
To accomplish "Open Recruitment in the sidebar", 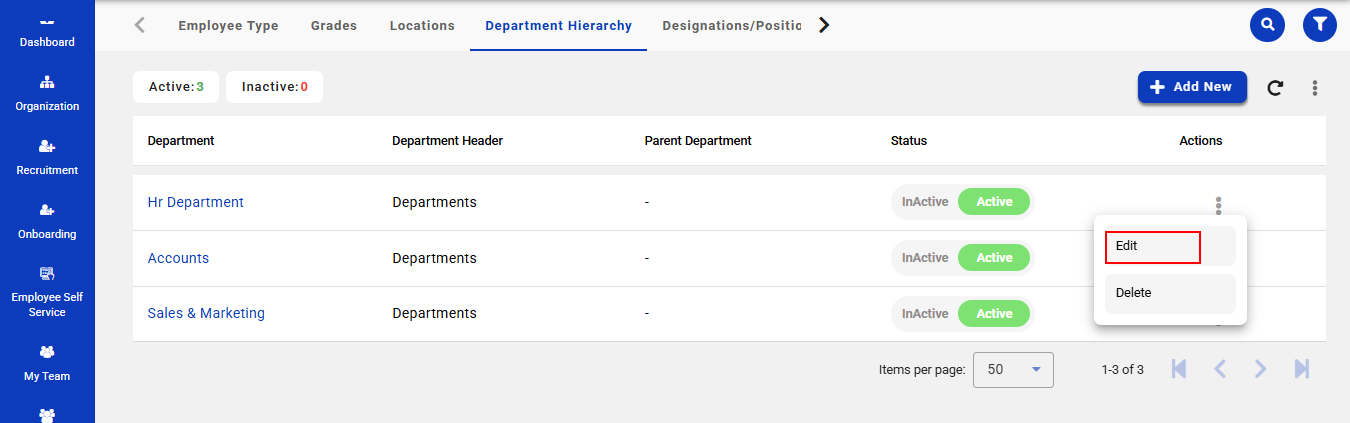I will 47,157.
